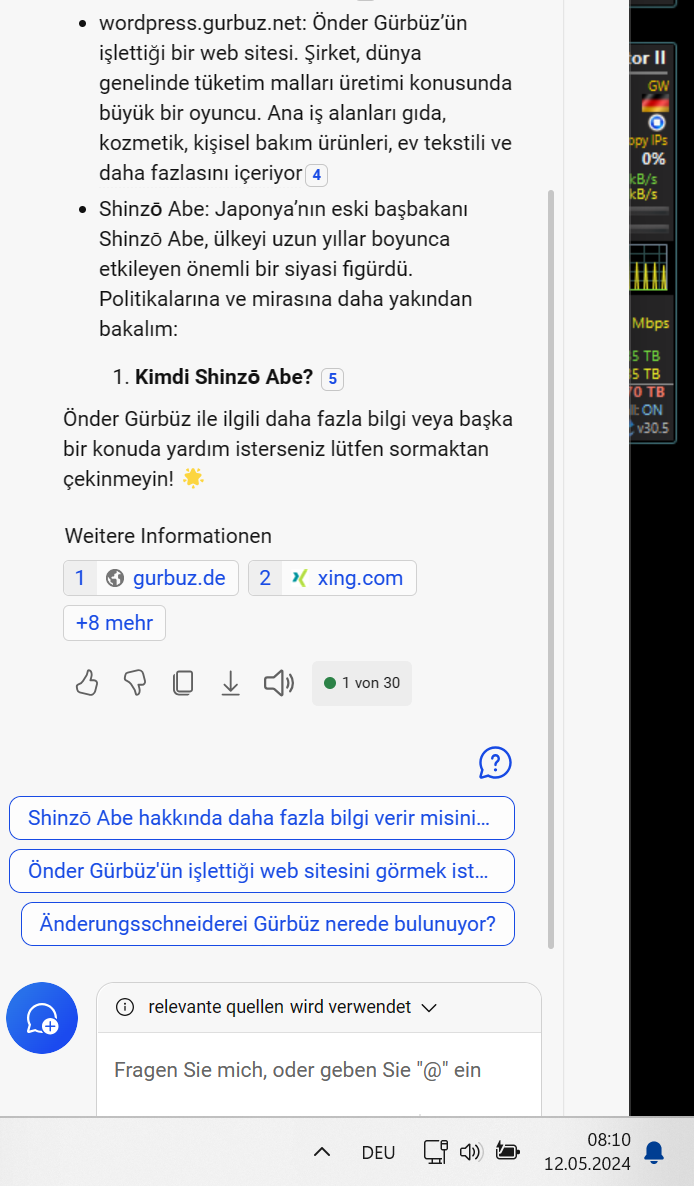Click the battery icon in the taskbar

[x=507, y=1151]
